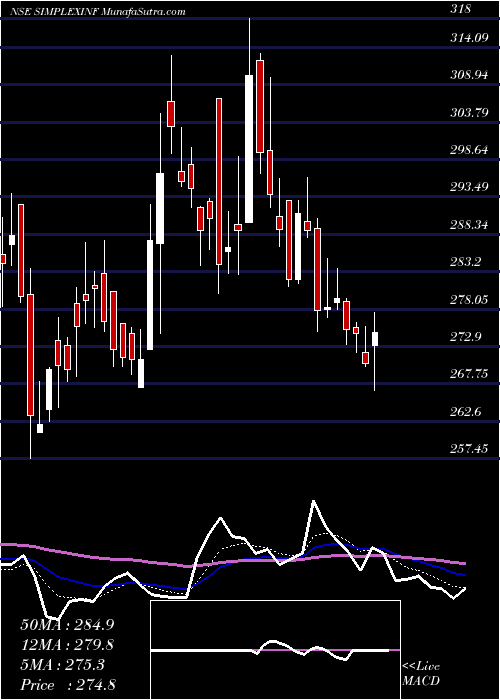
Task: Select the 288.34 price level label
Action: [x=469, y=225]
